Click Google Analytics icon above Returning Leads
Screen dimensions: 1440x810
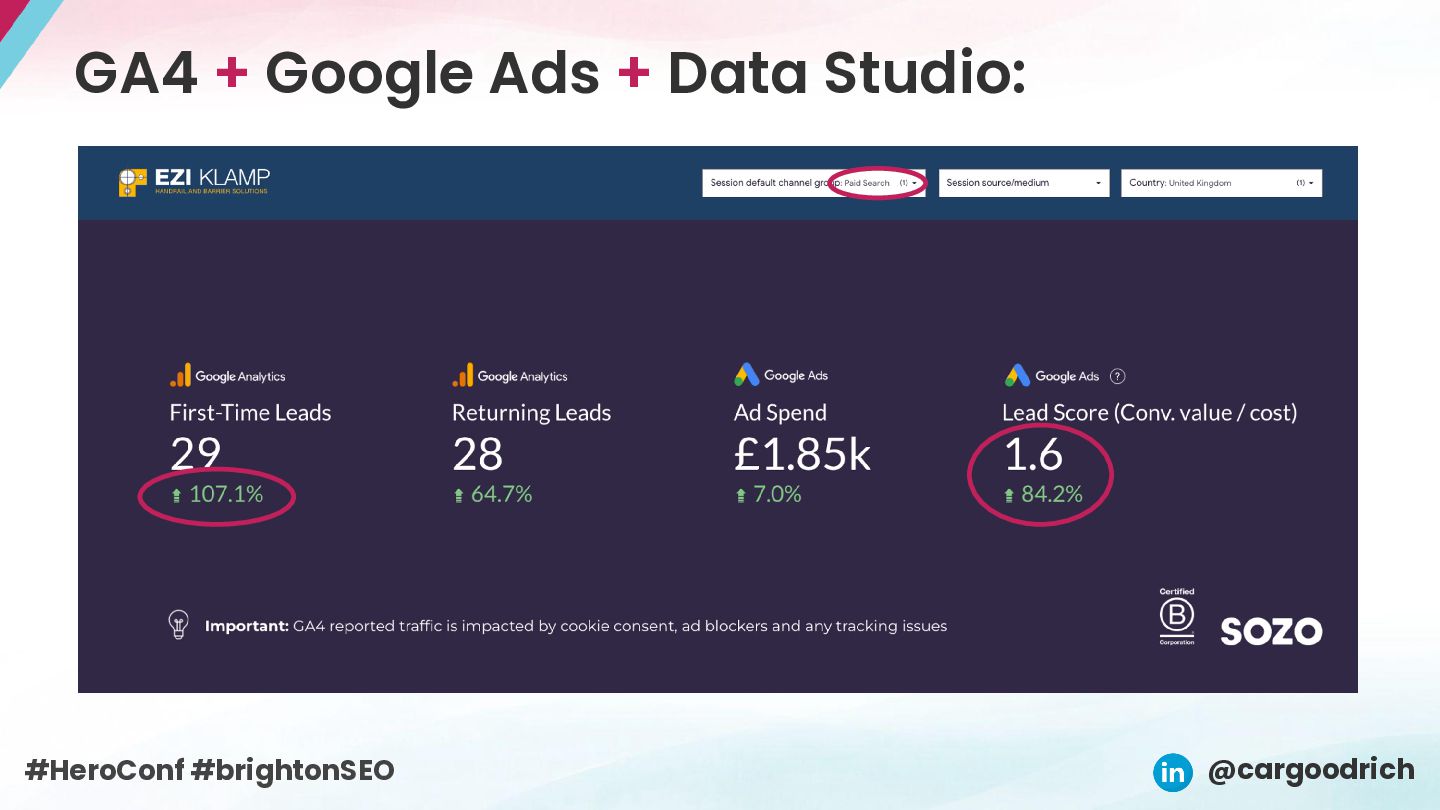click(463, 375)
